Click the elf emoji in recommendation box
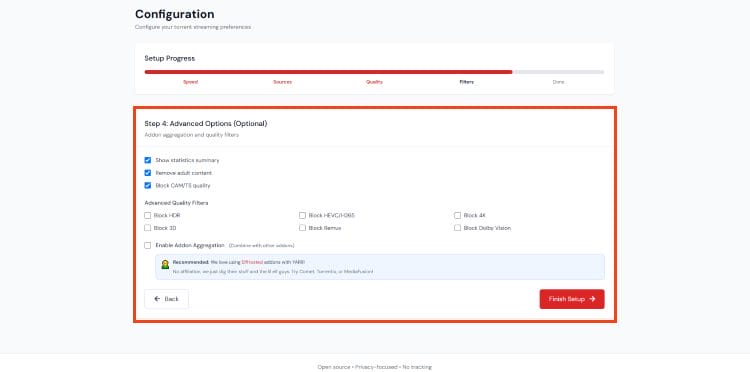This screenshot has width=750, height=372. click(x=165, y=264)
